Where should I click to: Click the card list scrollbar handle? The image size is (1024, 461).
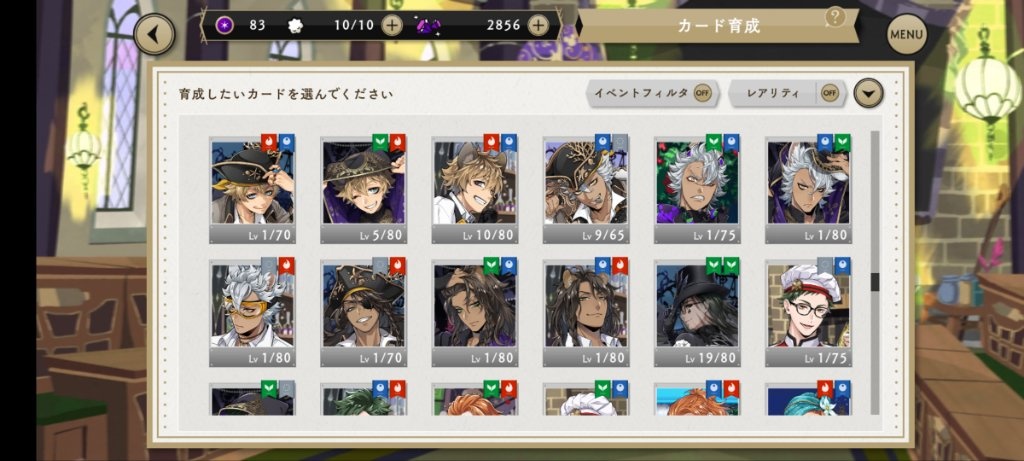click(x=875, y=282)
